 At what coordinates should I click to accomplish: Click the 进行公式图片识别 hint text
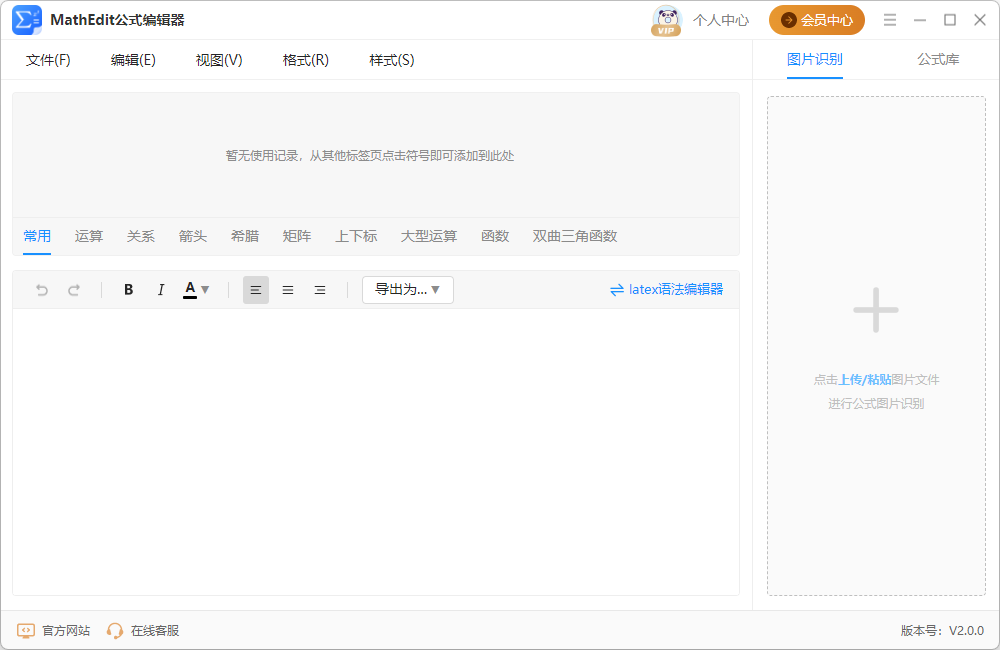pos(876,404)
